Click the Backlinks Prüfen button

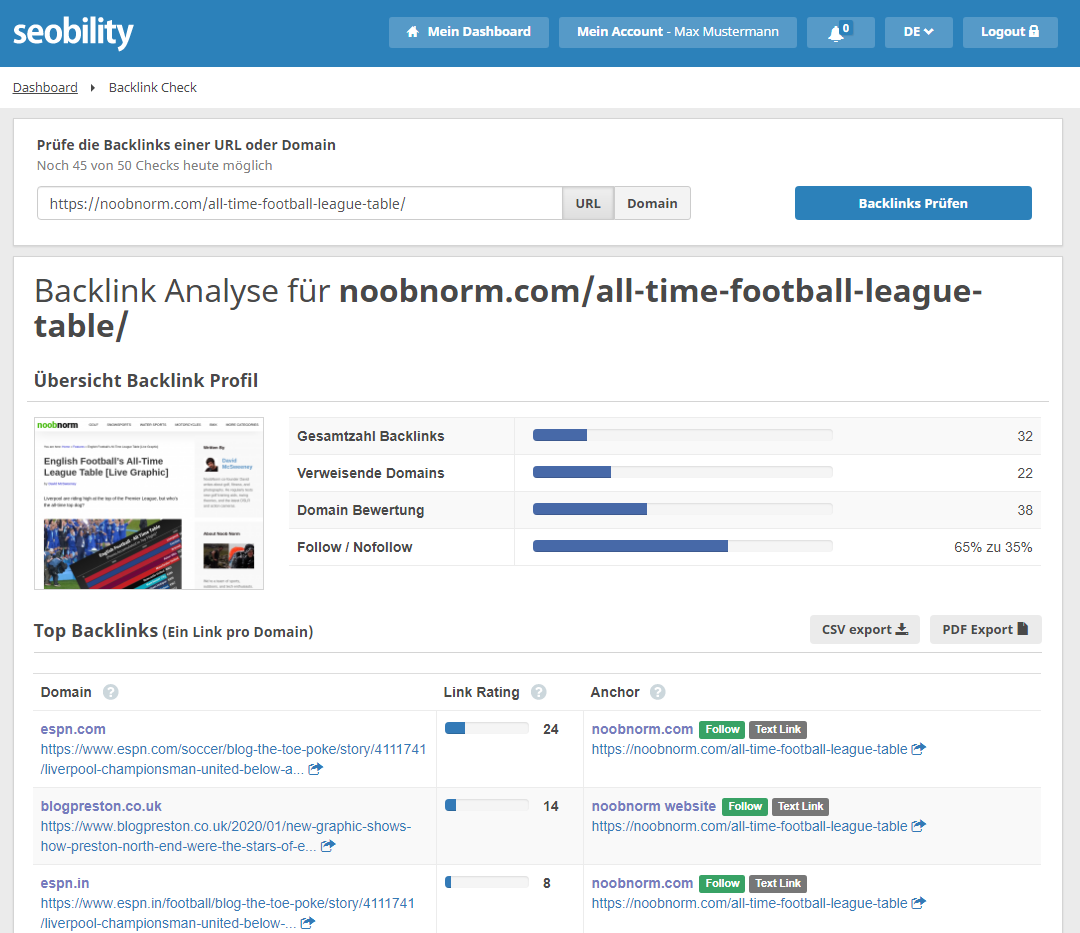(x=913, y=203)
